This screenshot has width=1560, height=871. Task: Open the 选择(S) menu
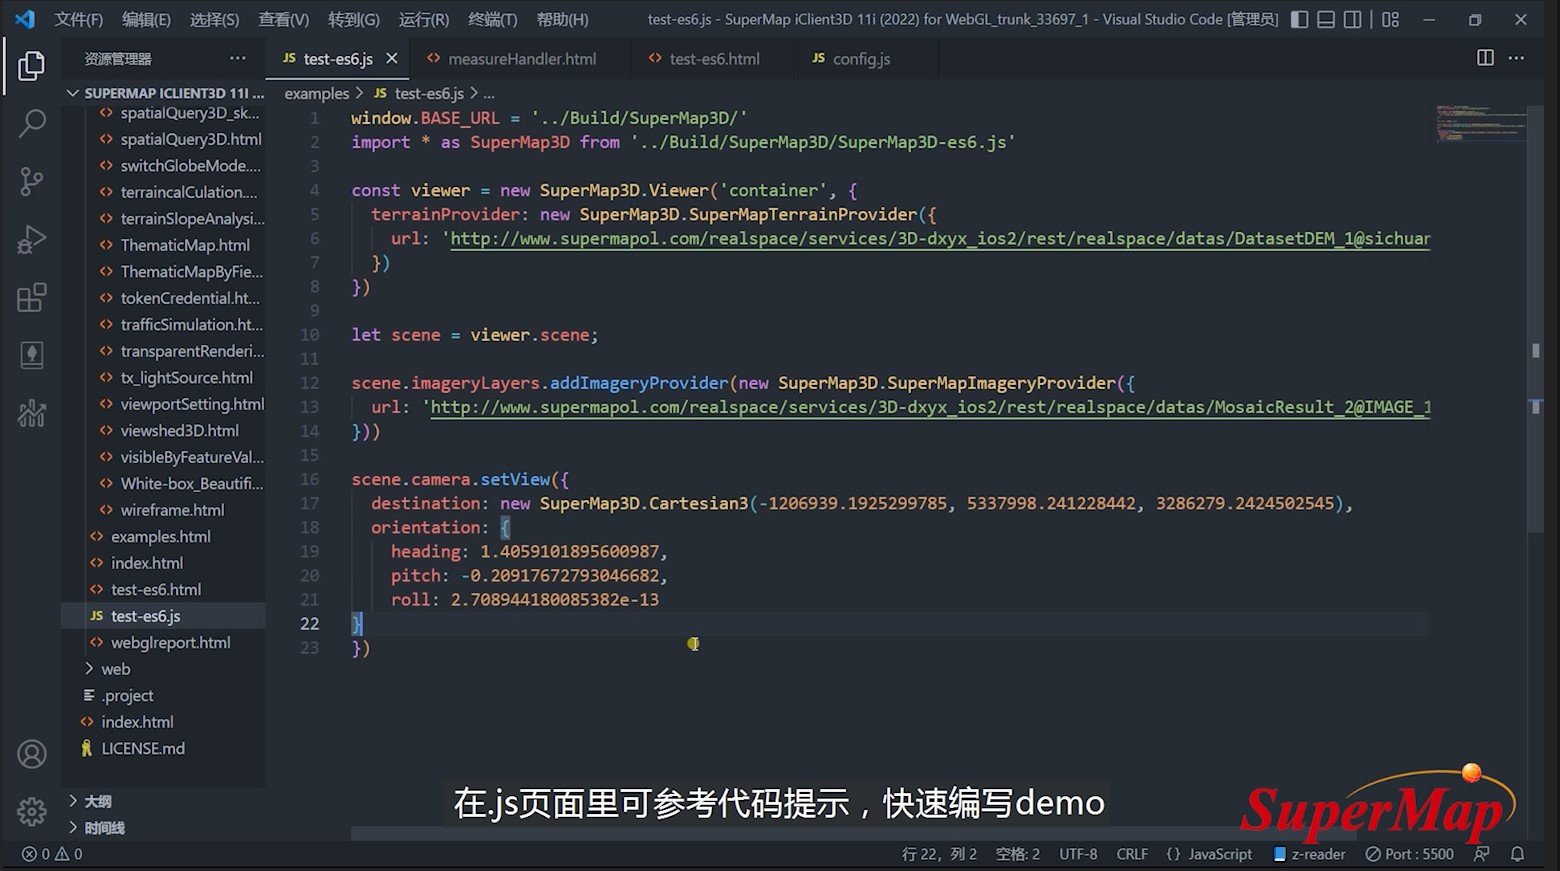(x=214, y=19)
